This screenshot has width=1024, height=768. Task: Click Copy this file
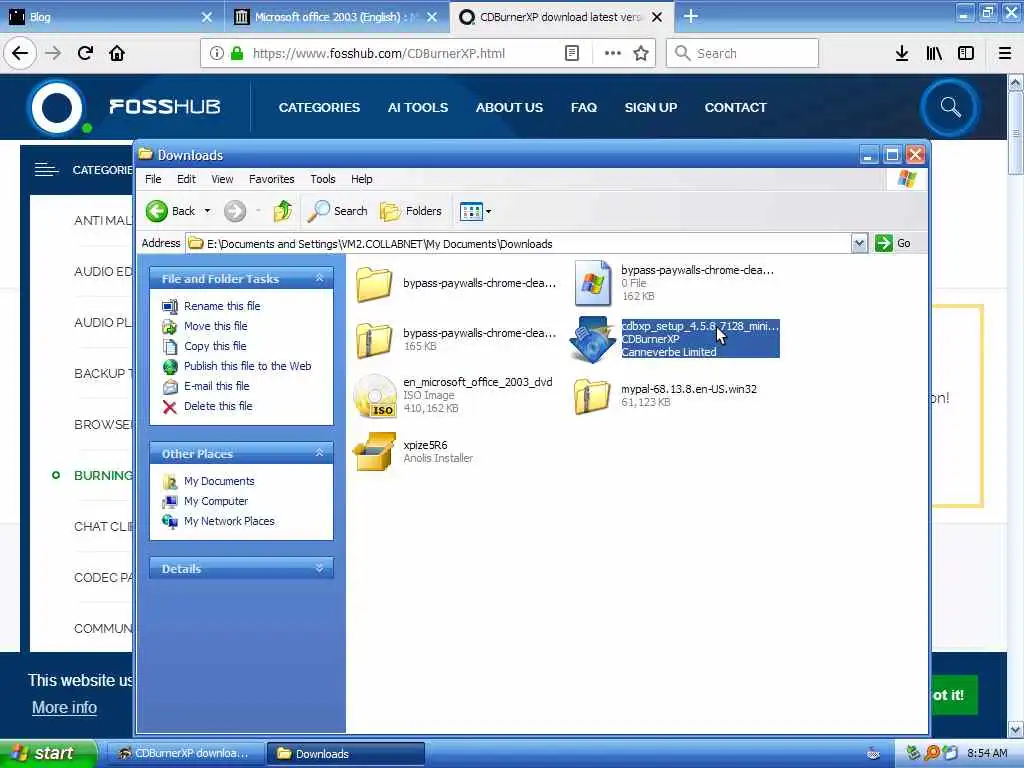pos(215,346)
